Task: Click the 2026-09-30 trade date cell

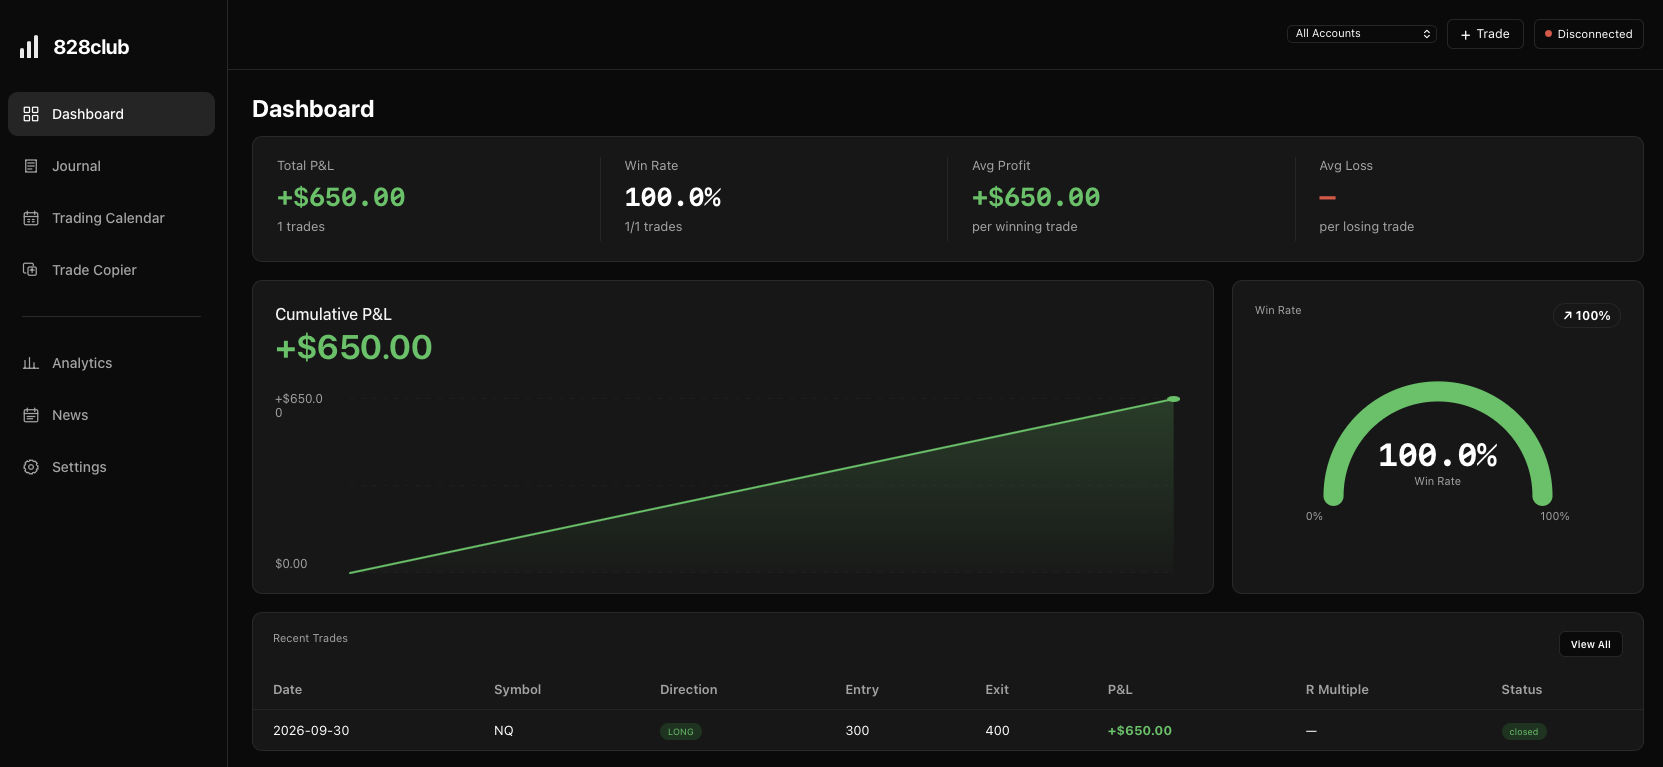Action: pos(311,731)
